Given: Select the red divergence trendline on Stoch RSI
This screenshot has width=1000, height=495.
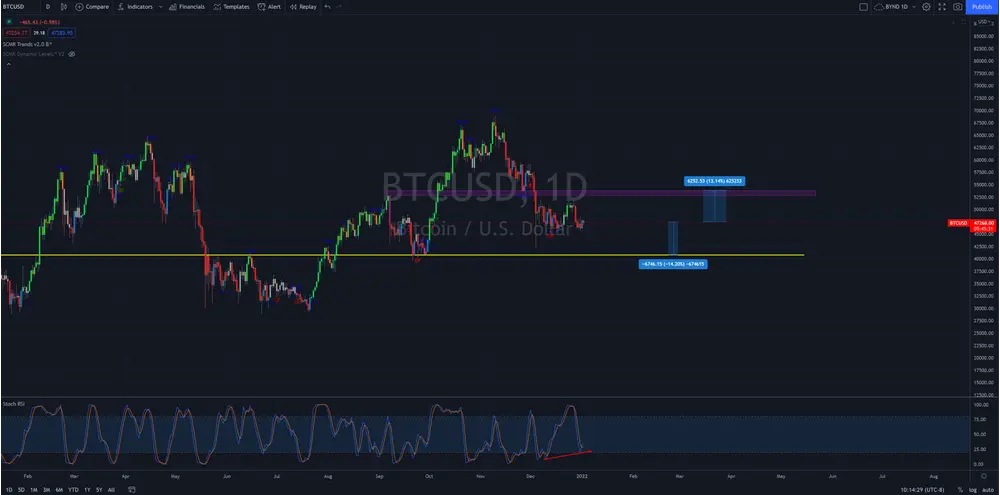Looking at the screenshot, I should pyautogui.click(x=568, y=455).
